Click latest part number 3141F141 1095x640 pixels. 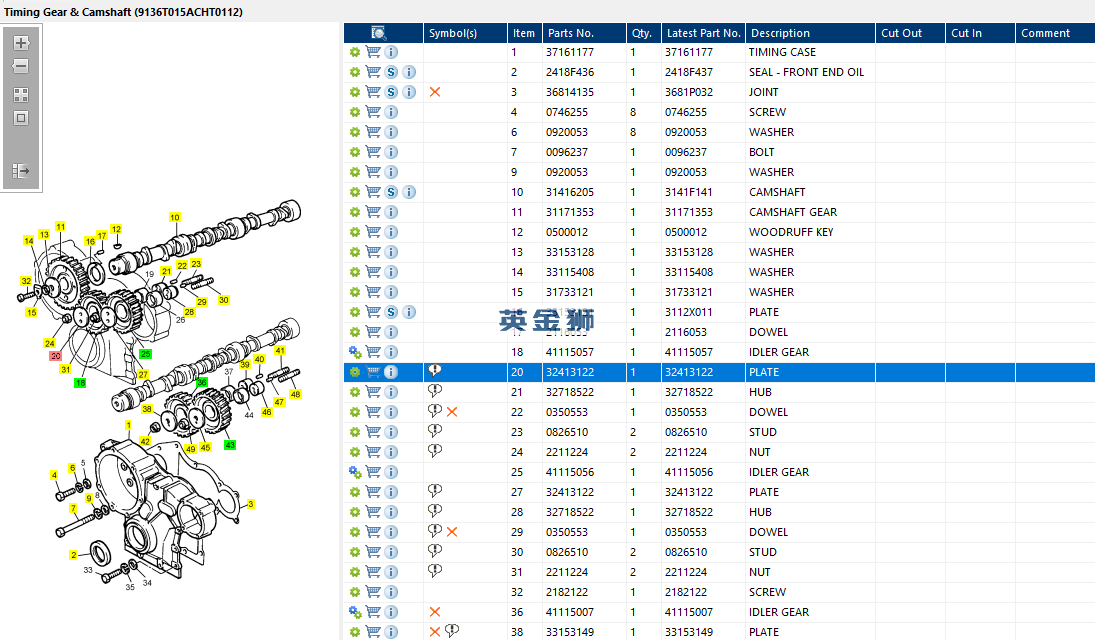point(689,192)
